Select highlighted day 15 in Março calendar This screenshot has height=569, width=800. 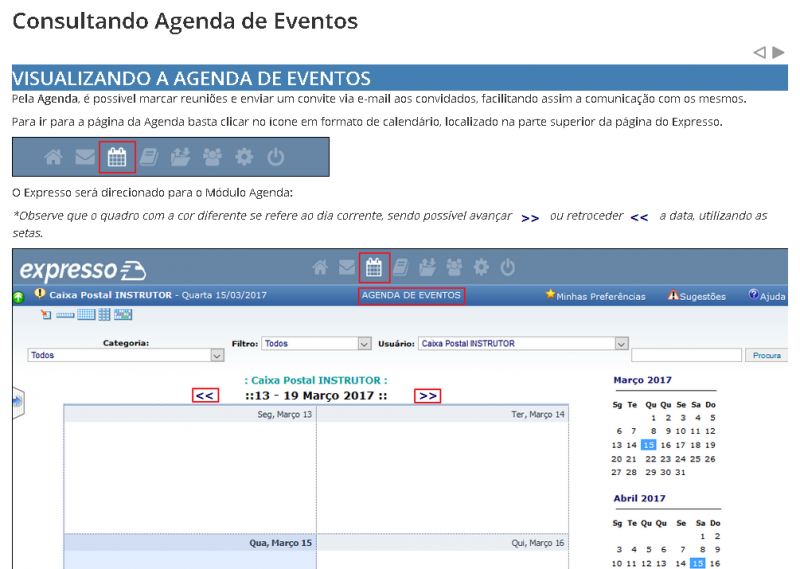(648, 445)
